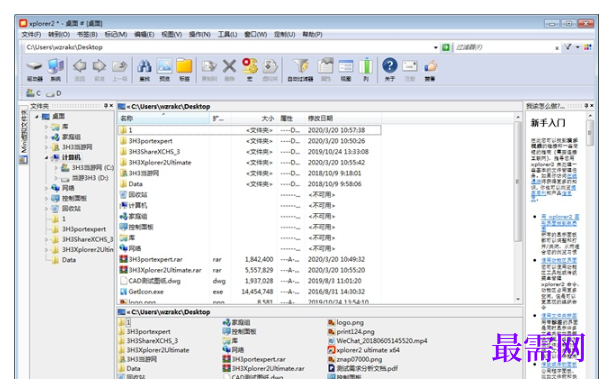The height and width of the screenshot is (379, 604).
Task: Sort by the 属性 column header
Action: tap(290, 118)
